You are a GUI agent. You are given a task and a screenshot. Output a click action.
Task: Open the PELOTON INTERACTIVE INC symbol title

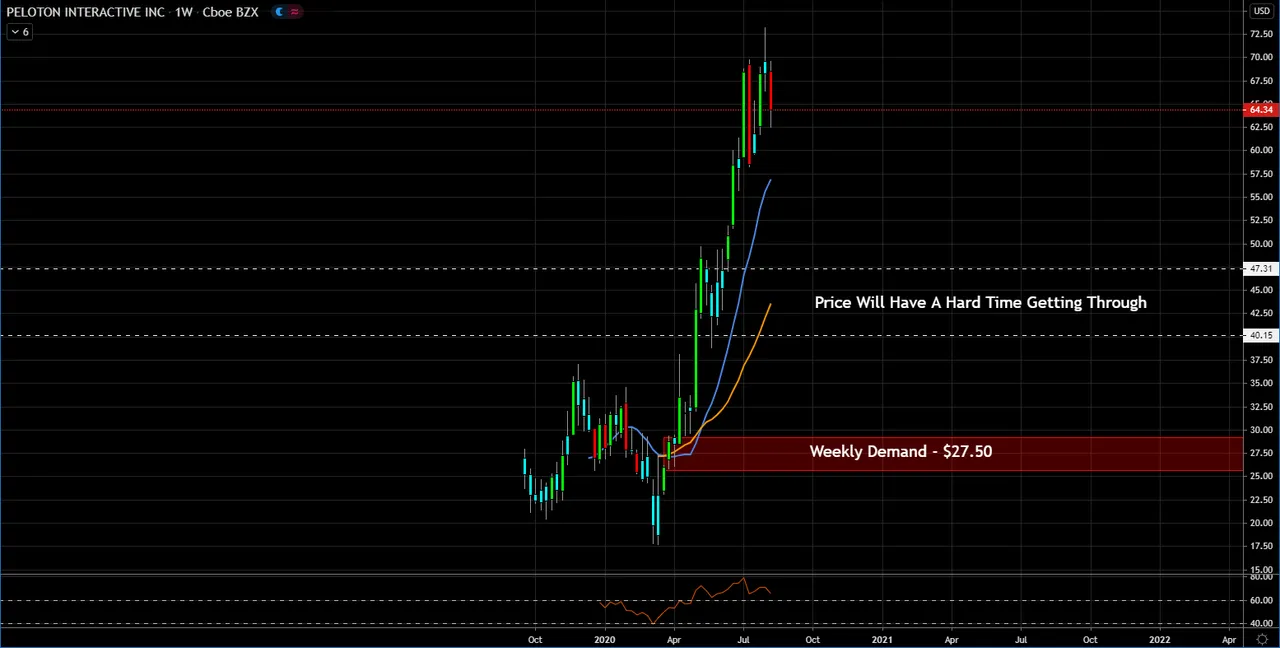(x=85, y=12)
